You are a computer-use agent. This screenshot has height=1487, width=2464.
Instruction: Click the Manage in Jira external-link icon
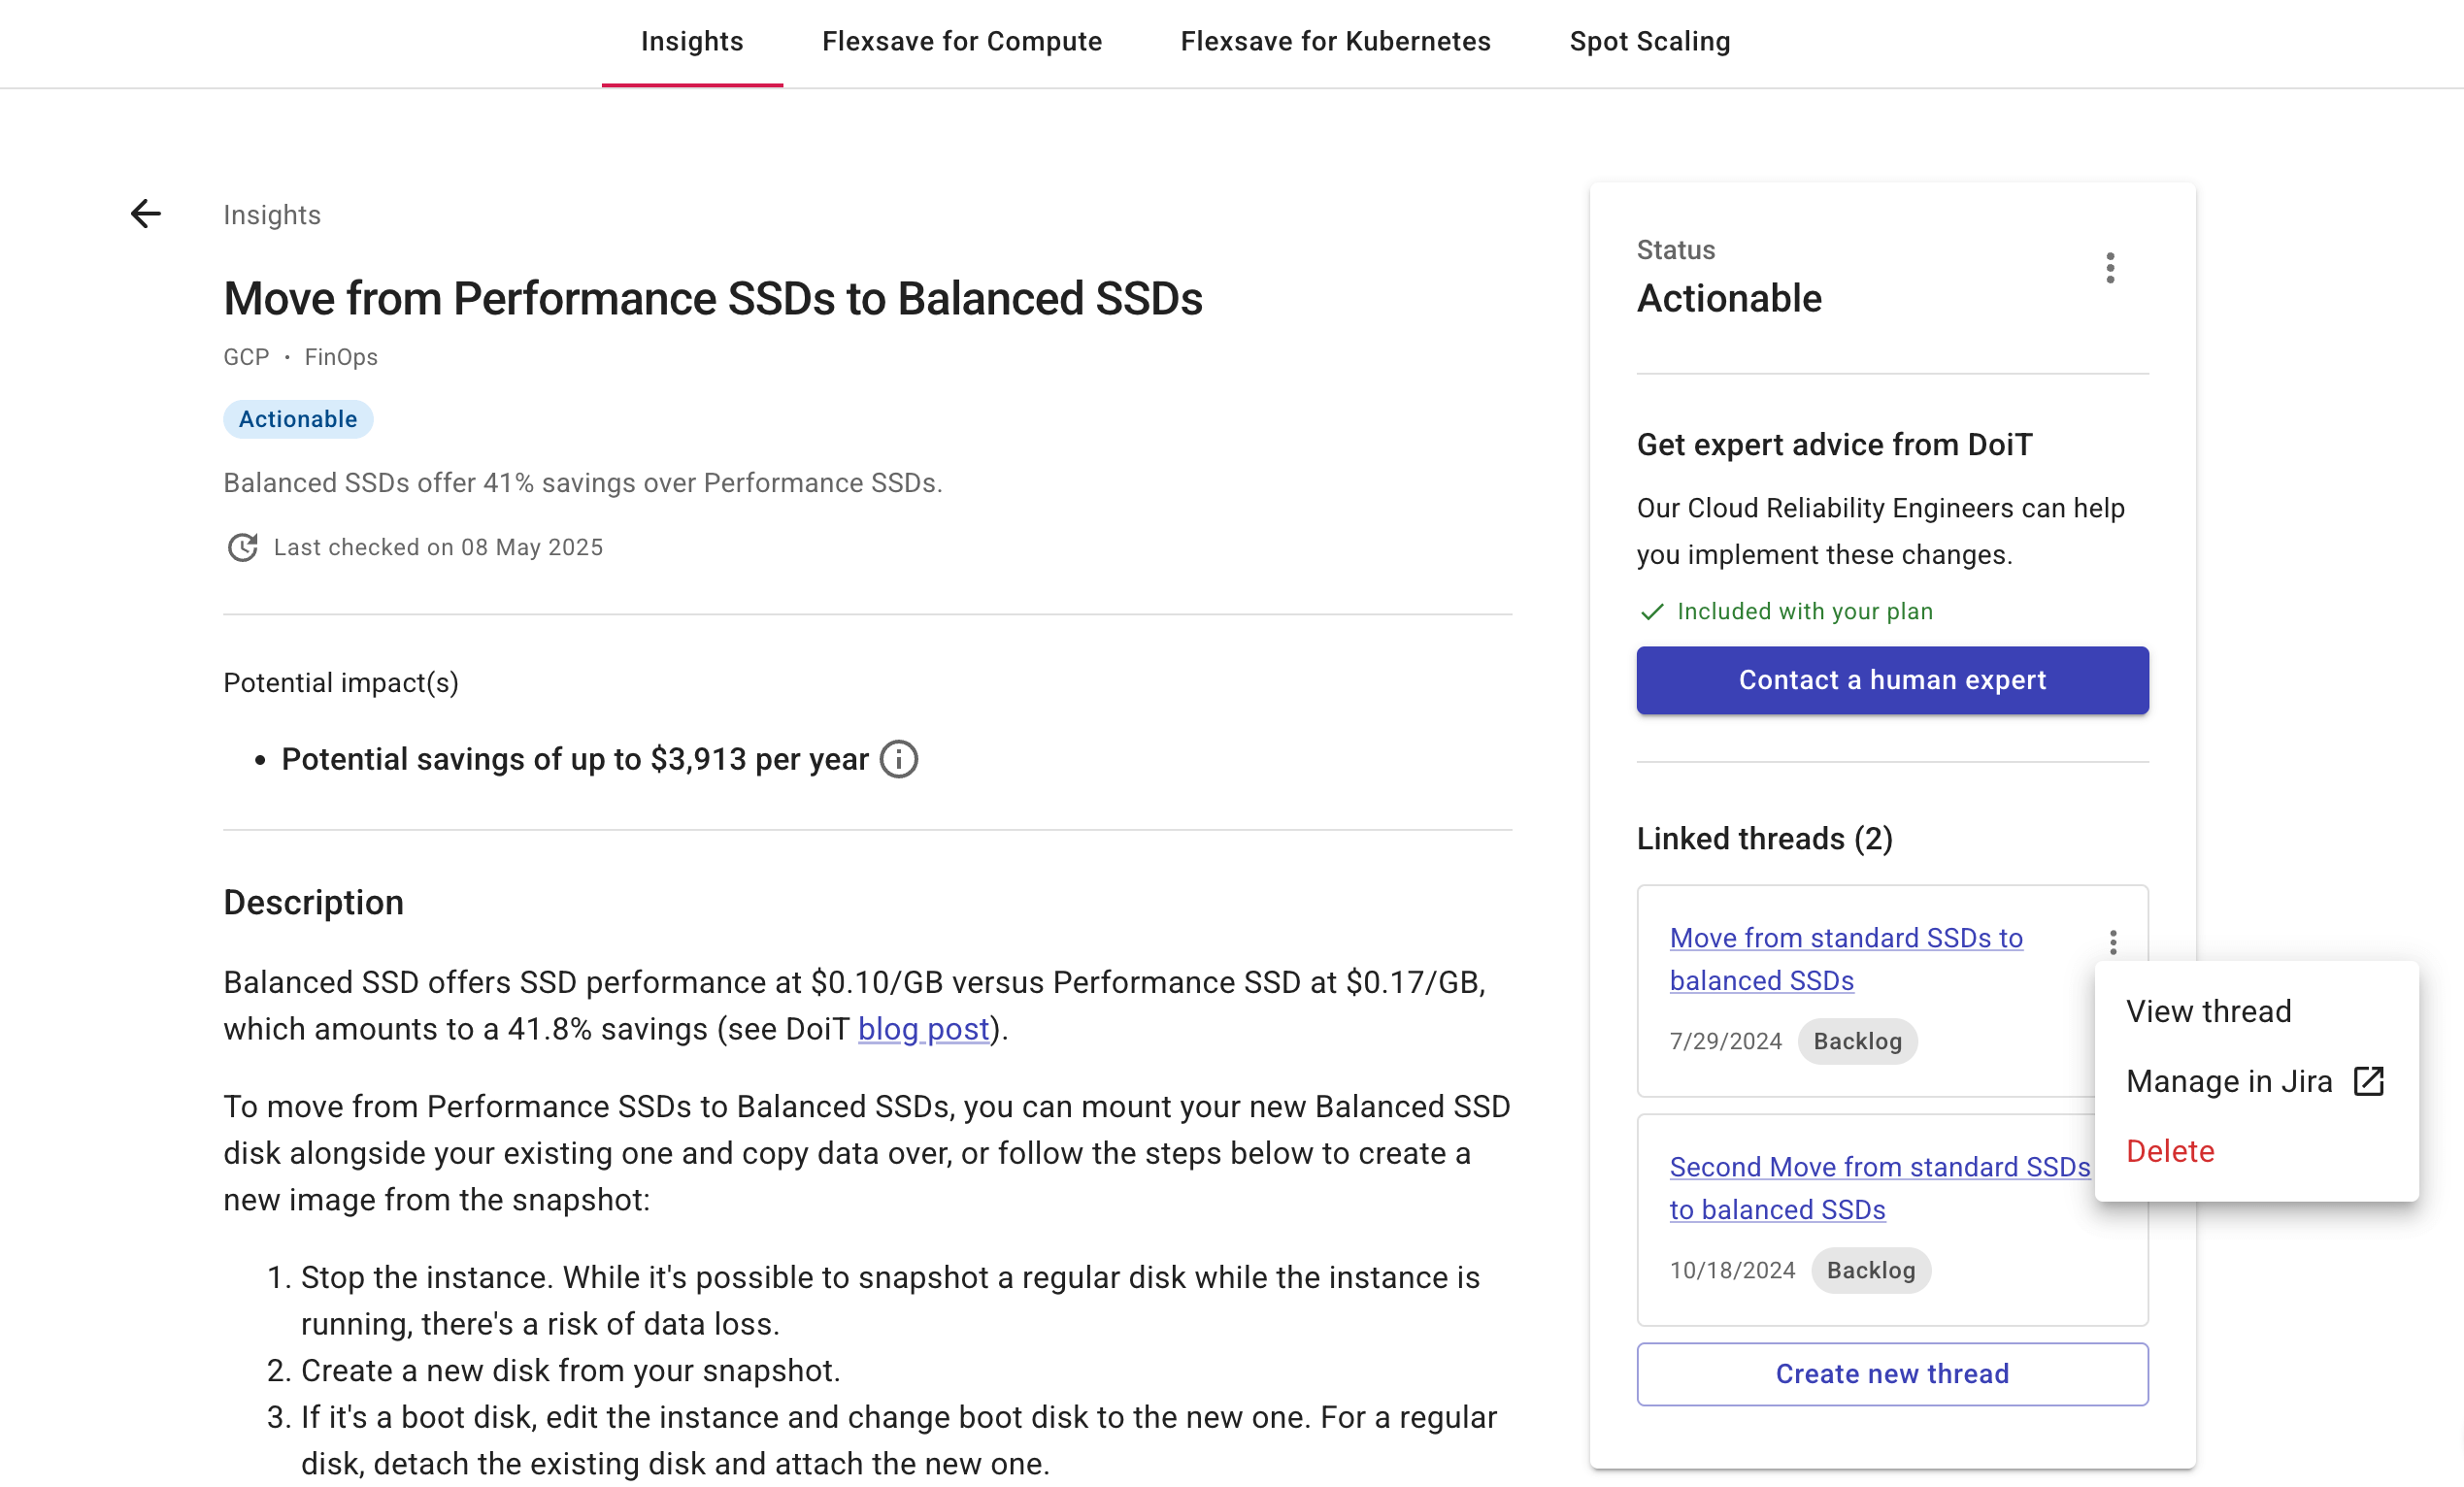tap(2369, 1081)
